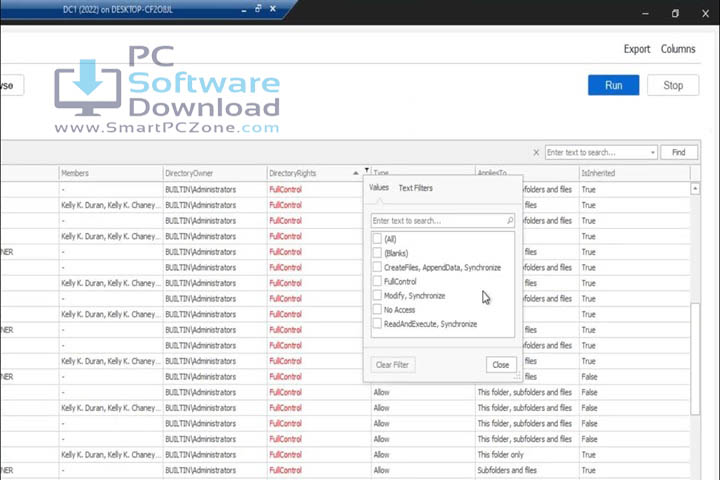Sort by DirectoryRights column arrow
The image size is (720, 480).
(355, 173)
